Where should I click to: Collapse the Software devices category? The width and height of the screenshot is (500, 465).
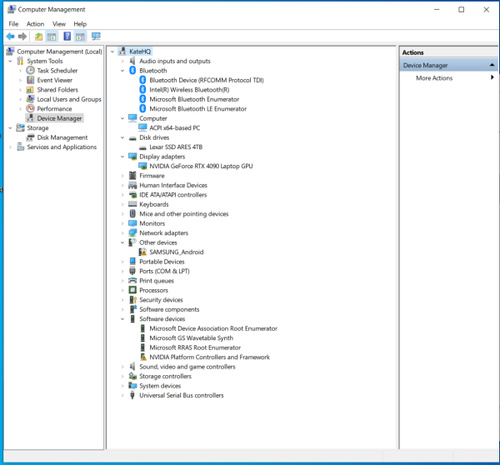122,319
